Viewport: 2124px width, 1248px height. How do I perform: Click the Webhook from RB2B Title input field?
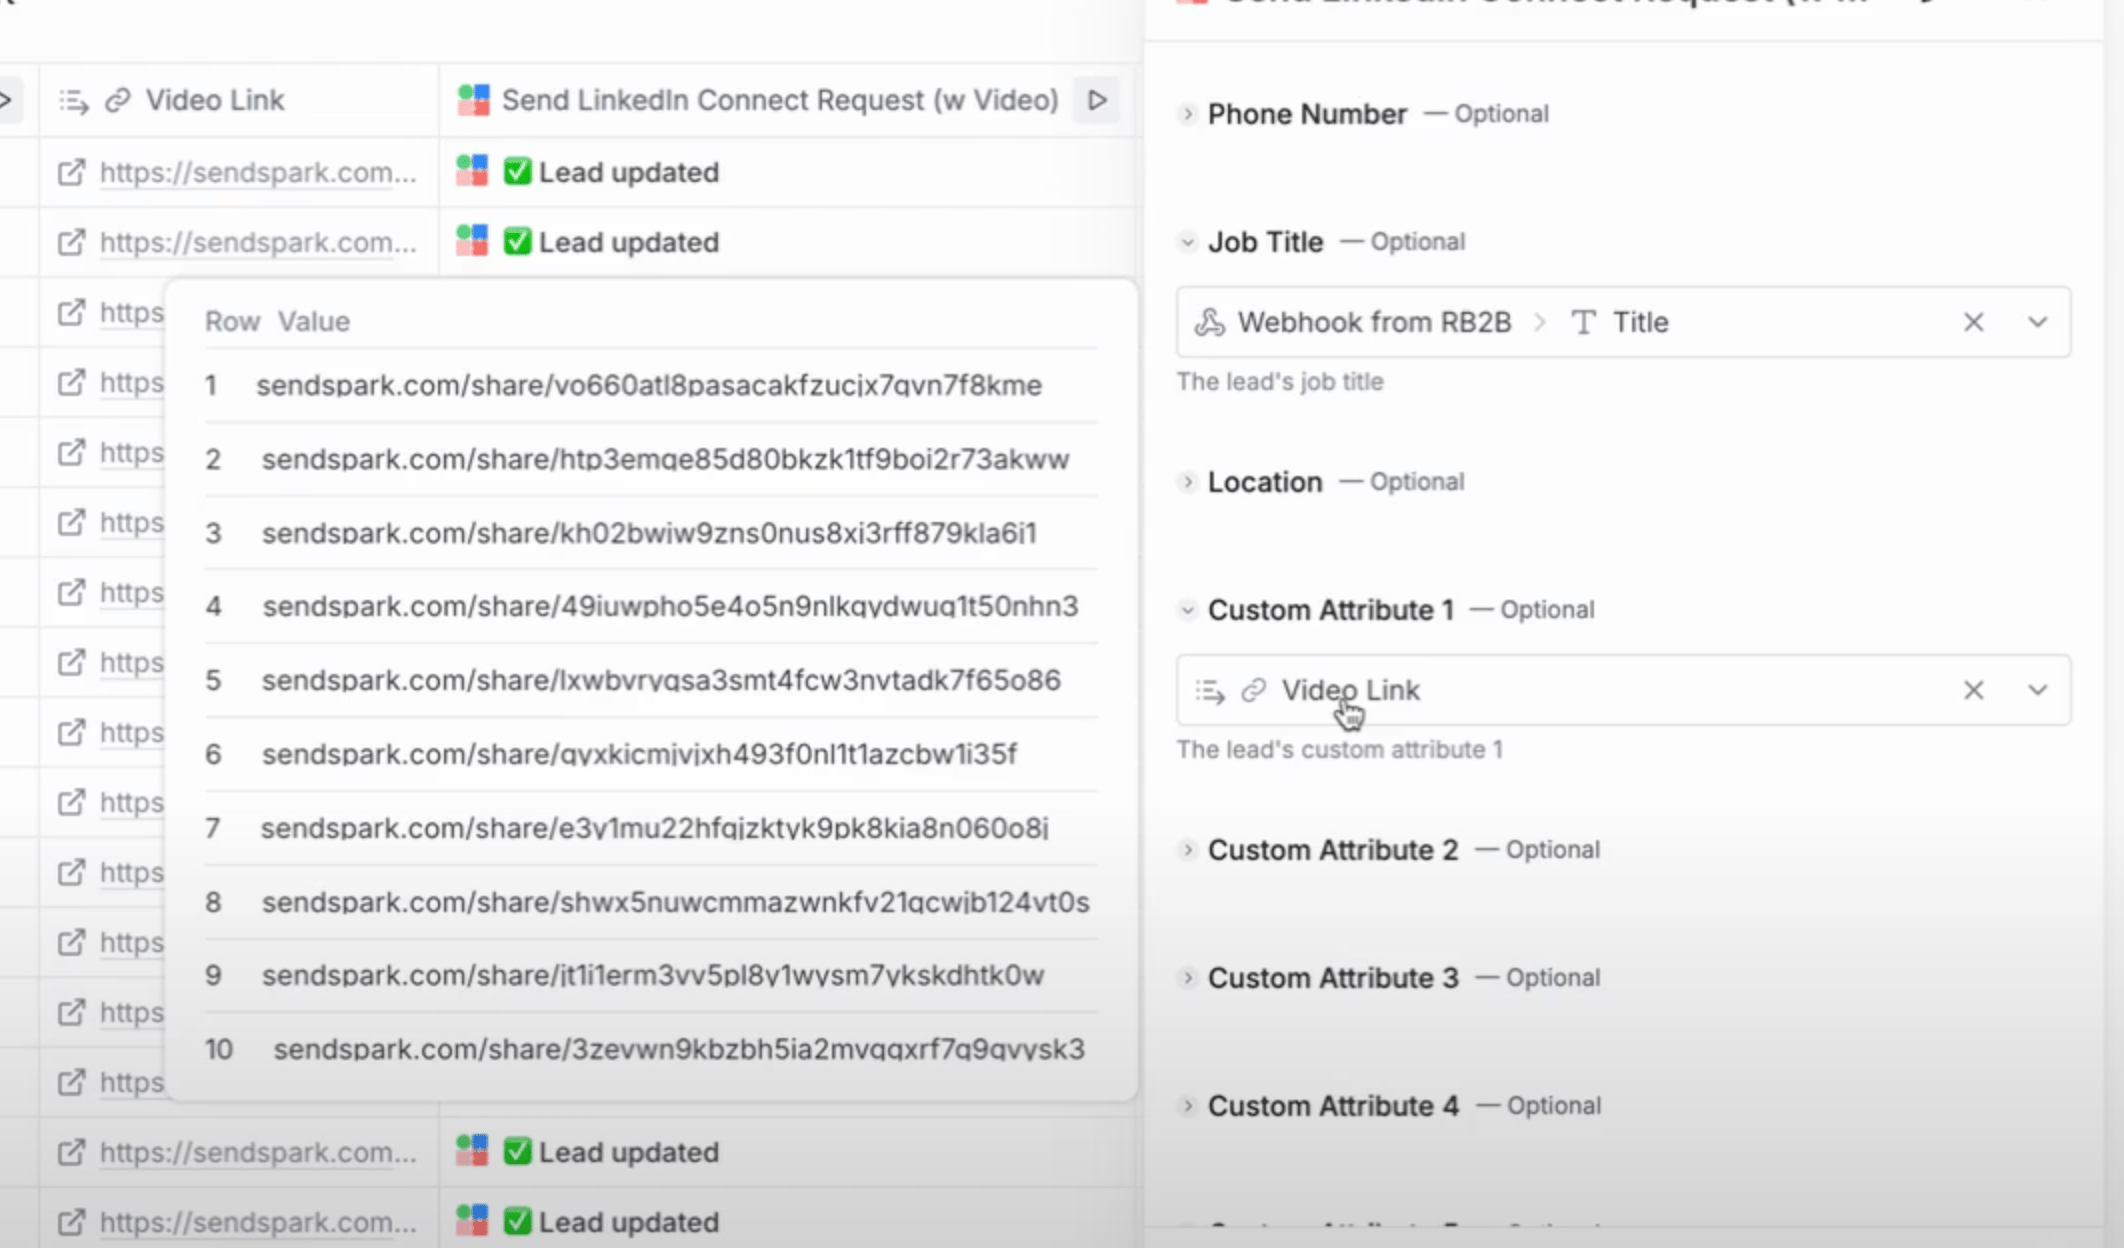tap(1623, 322)
